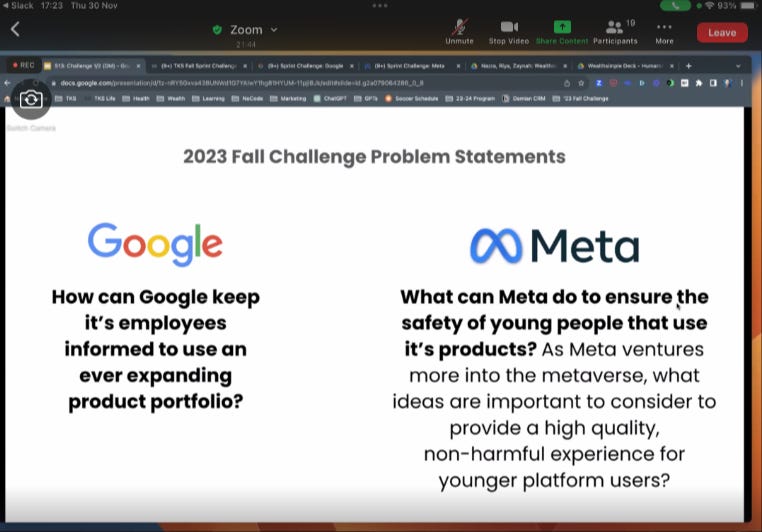Viewport: 762px width, 532px height.
Task: Open the ChatGPT bookmark
Action: click(x=330, y=99)
